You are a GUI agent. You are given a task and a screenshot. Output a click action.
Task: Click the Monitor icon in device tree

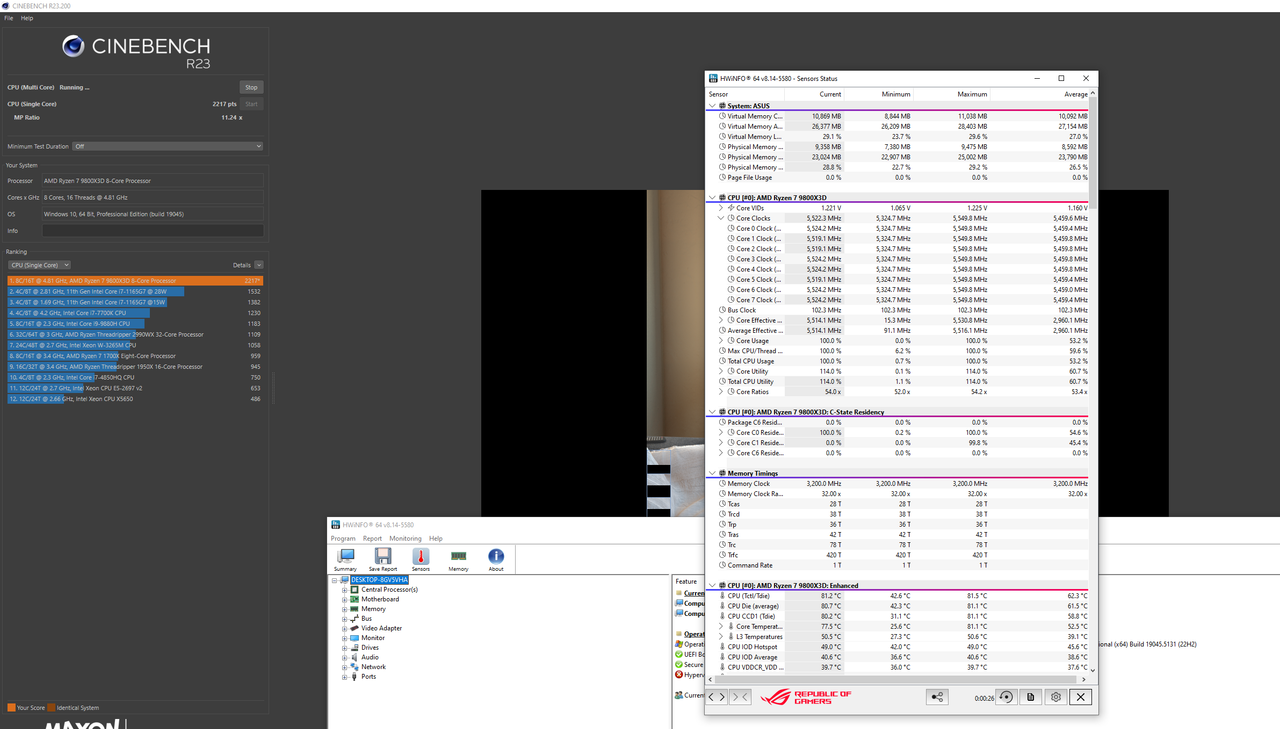354,638
